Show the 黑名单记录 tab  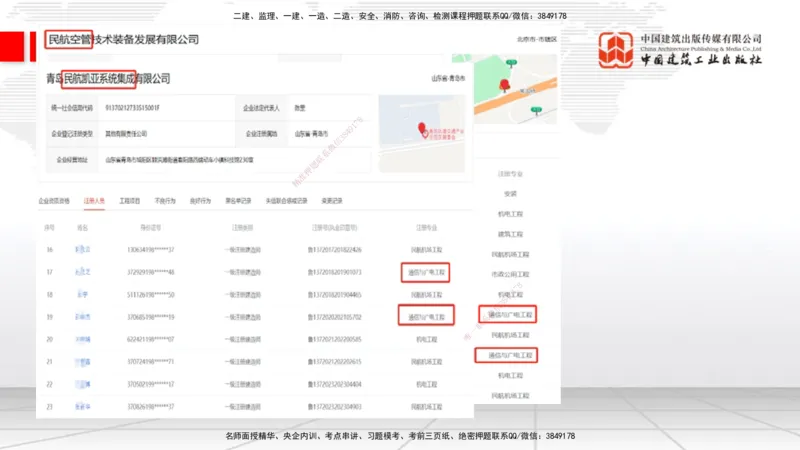click(x=238, y=201)
